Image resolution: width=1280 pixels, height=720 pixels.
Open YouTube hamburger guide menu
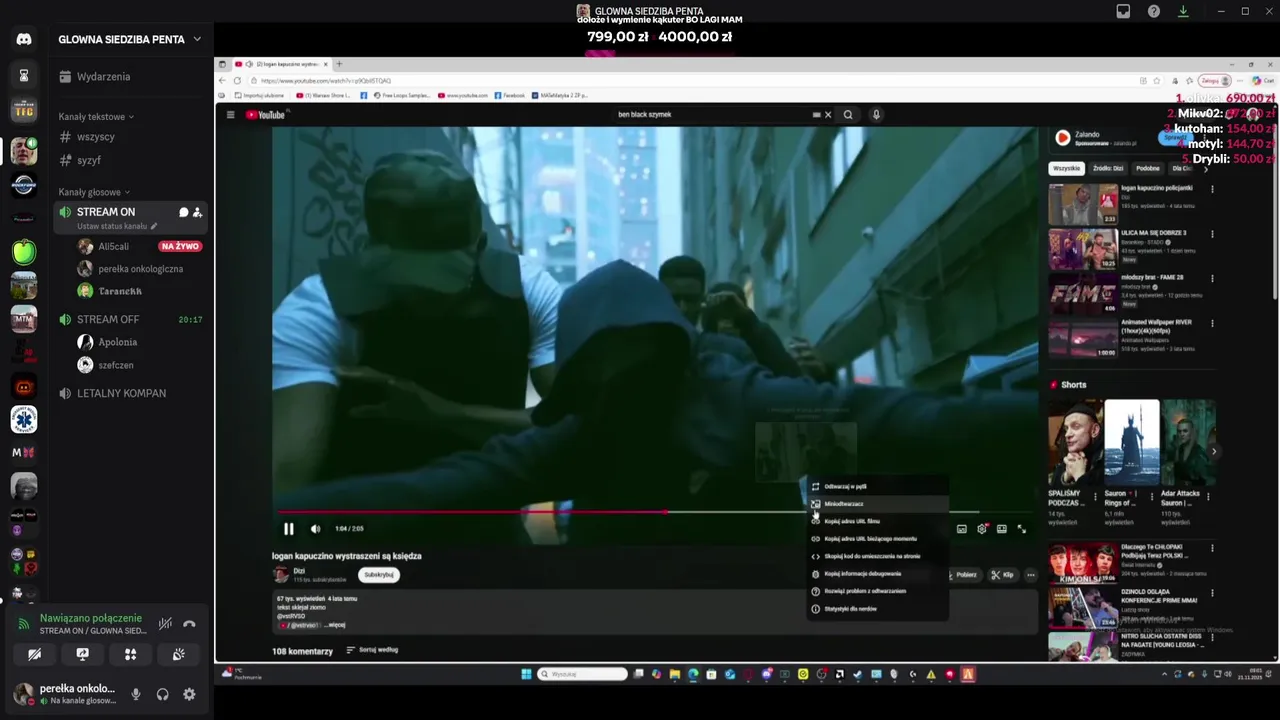pos(230,115)
